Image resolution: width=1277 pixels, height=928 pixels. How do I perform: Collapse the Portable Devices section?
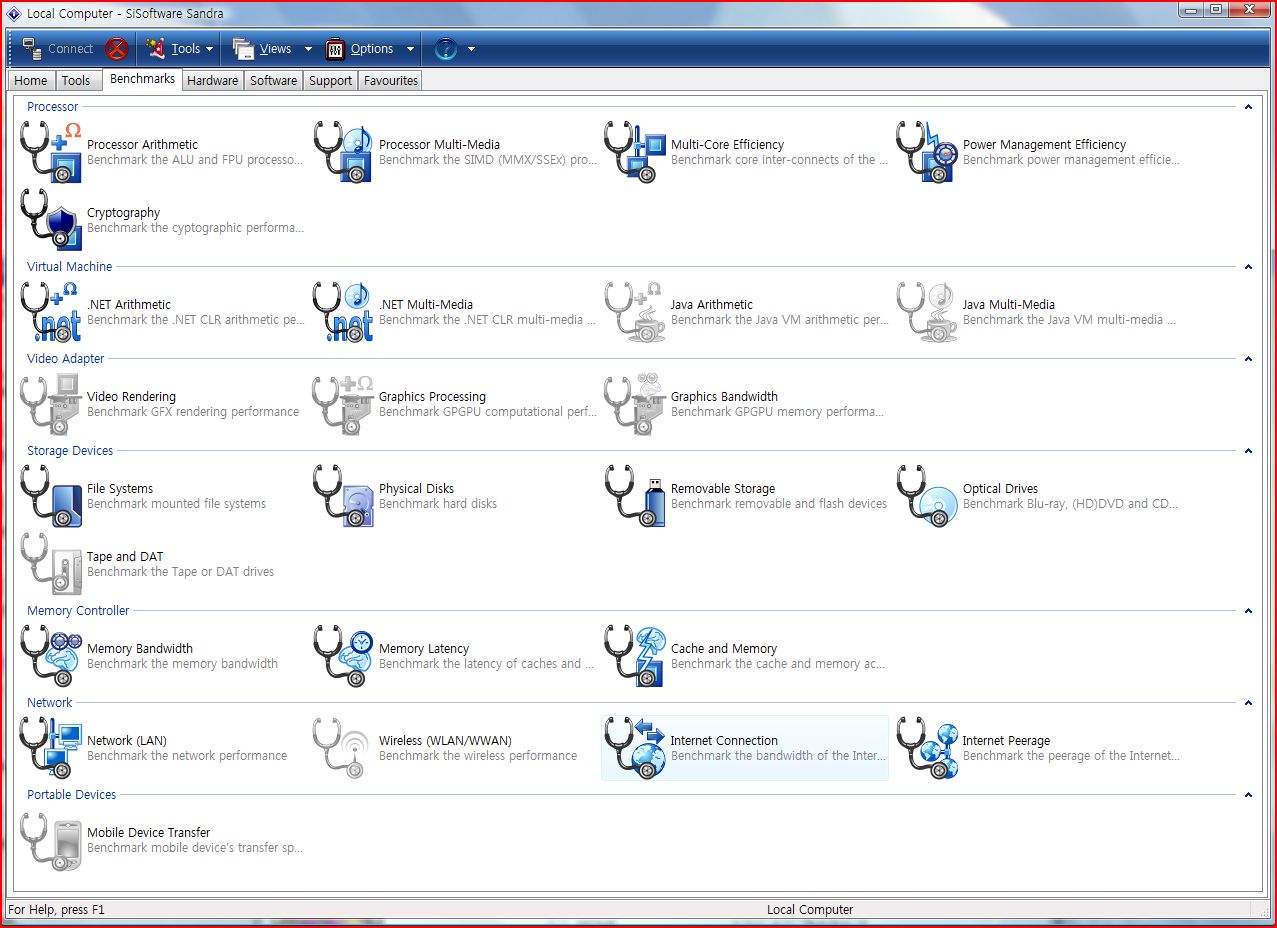1248,795
